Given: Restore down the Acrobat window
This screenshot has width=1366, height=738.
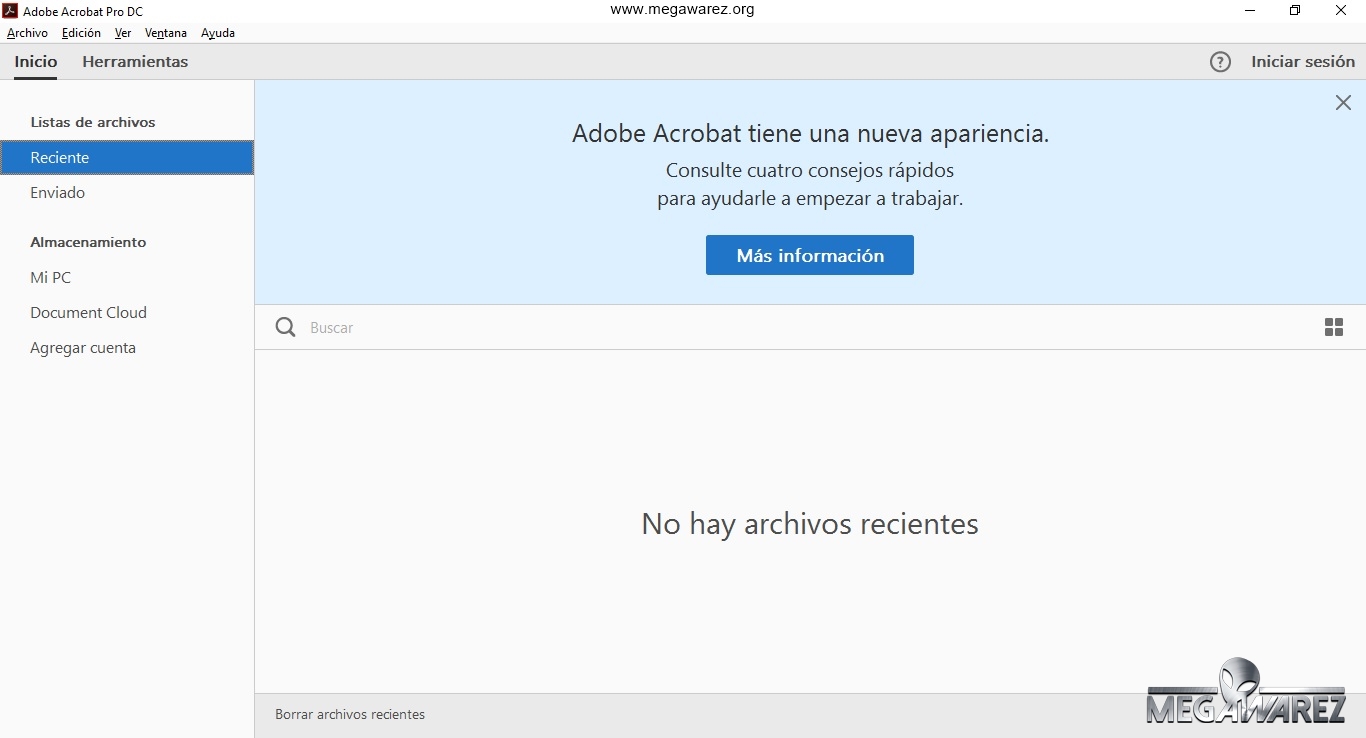Looking at the screenshot, I should click(1295, 11).
